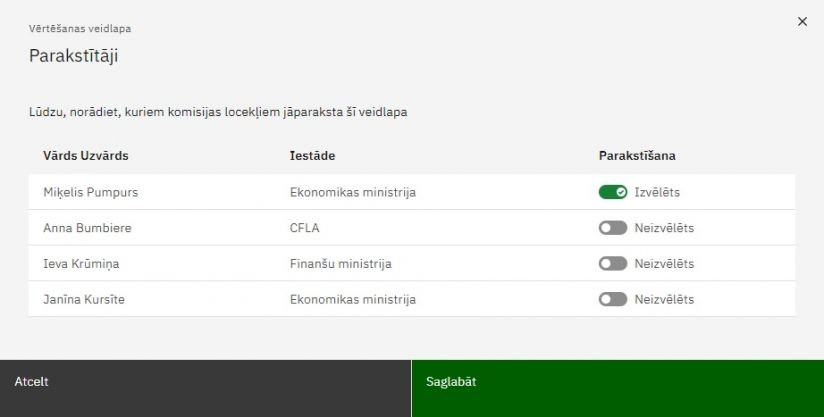Click the Parakstīšana column header

tap(637, 156)
